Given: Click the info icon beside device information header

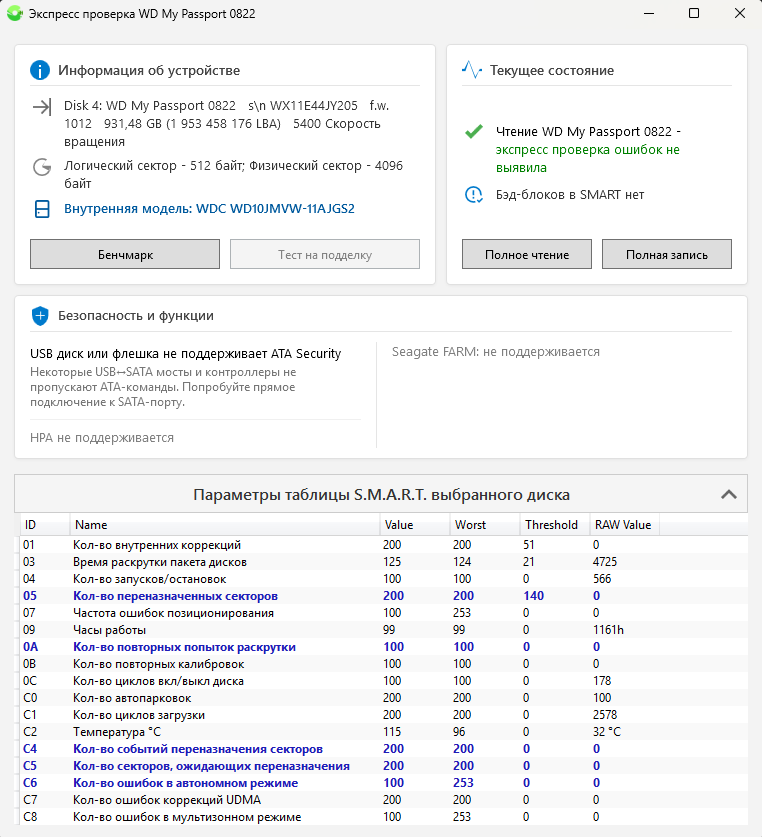Looking at the screenshot, I should [40, 70].
